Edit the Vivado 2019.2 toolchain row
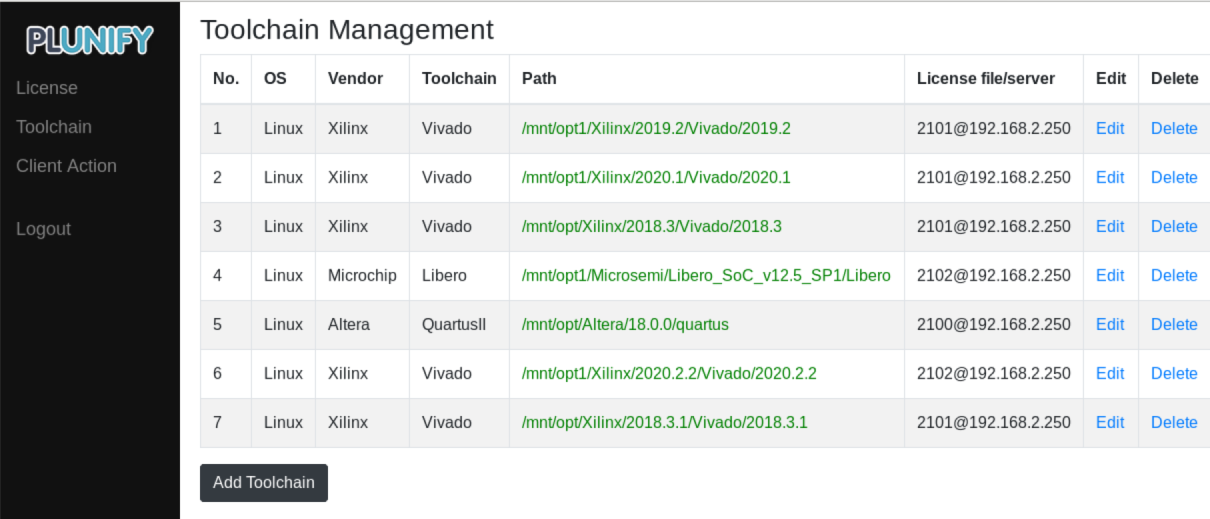The image size is (1210, 519). [x=1110, y=128]
